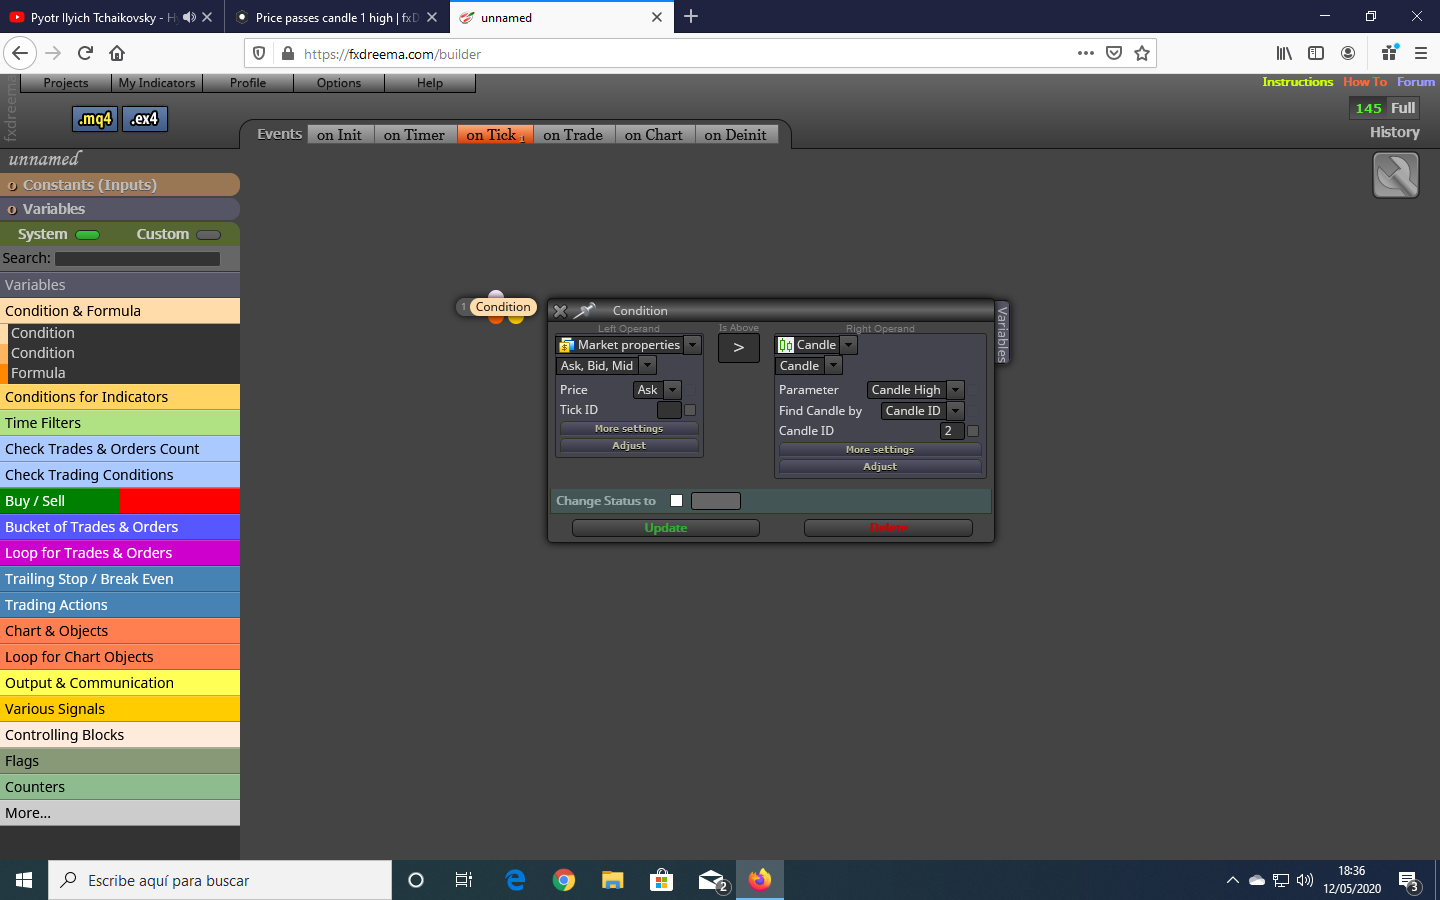Select the on Trade event tab

573,135
